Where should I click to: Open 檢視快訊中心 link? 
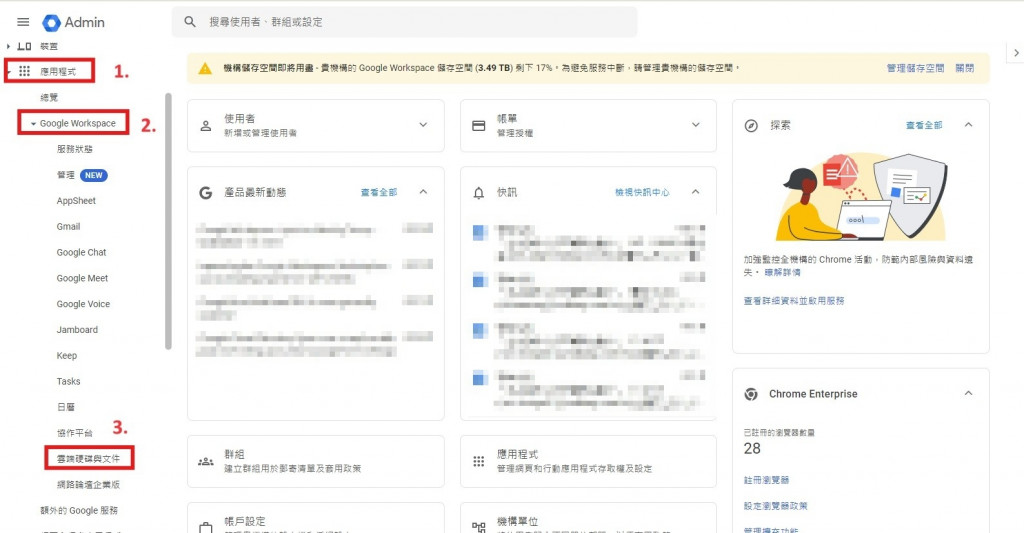click(x=642, y=192)
